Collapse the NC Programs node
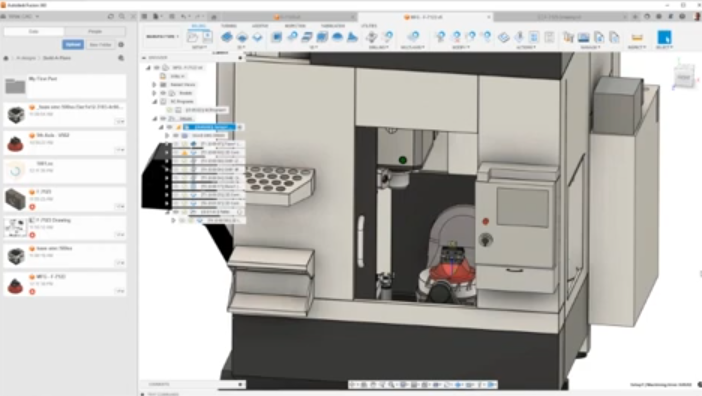 point(154,102)
